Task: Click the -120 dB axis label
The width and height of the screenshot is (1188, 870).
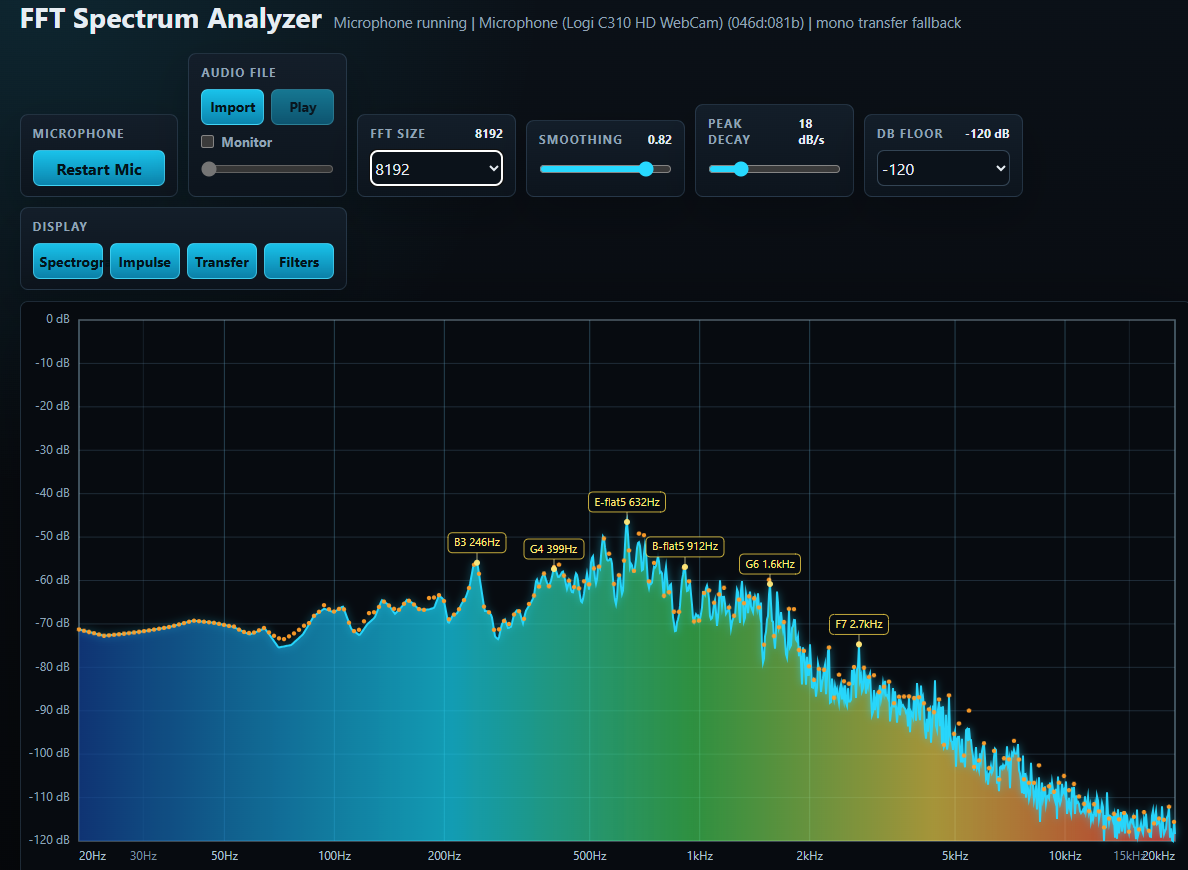Action: pos(49,840)
